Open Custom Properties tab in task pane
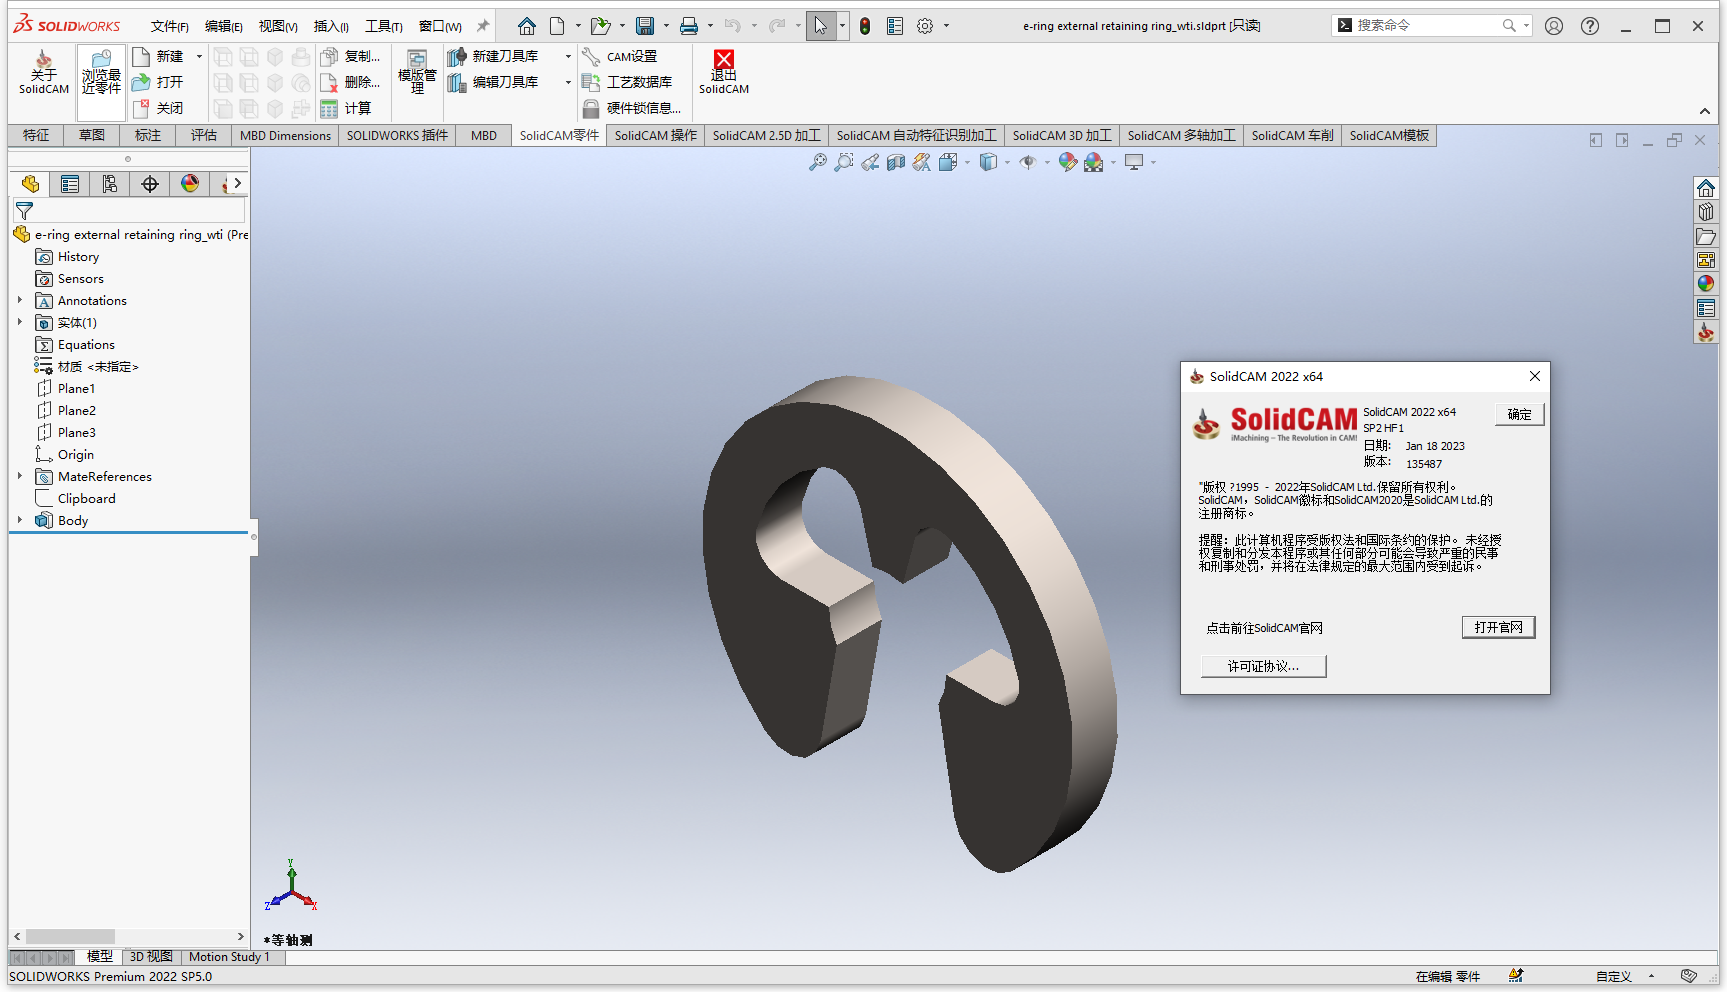The image size is (1727, 992). click(x=1706, y=308)
